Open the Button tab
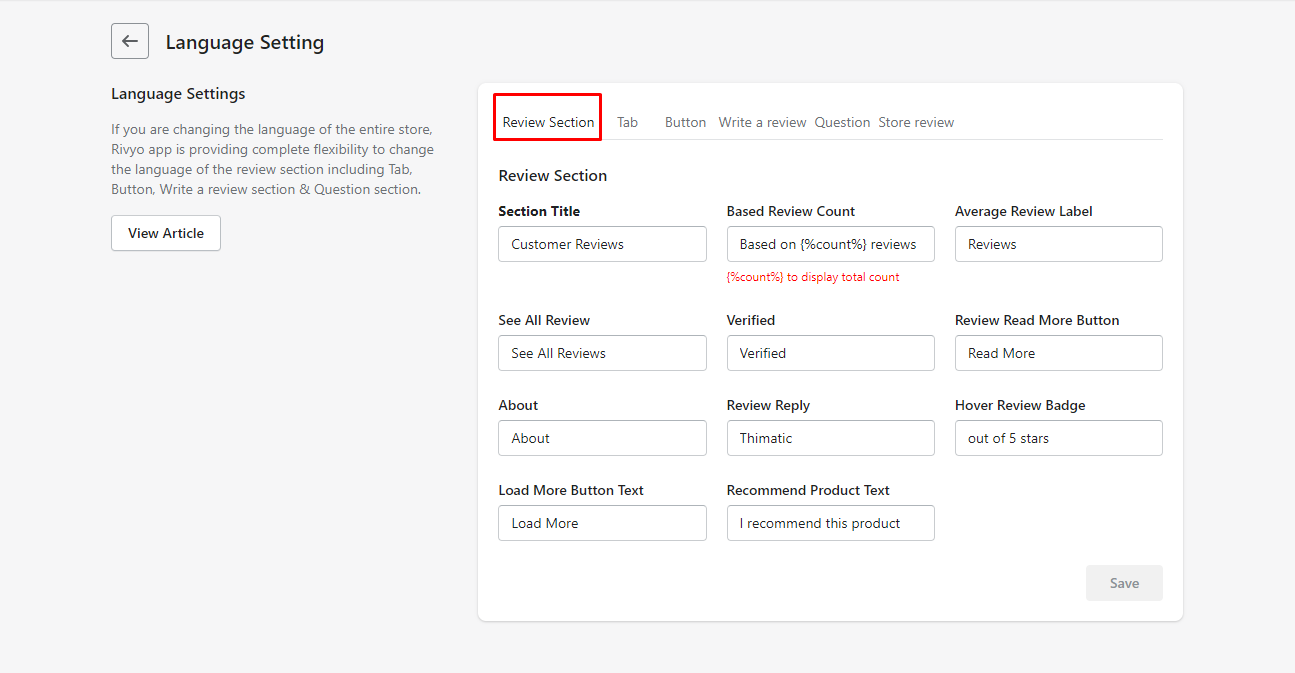The width and height of the screenshot is (1295, 673). 685,121
